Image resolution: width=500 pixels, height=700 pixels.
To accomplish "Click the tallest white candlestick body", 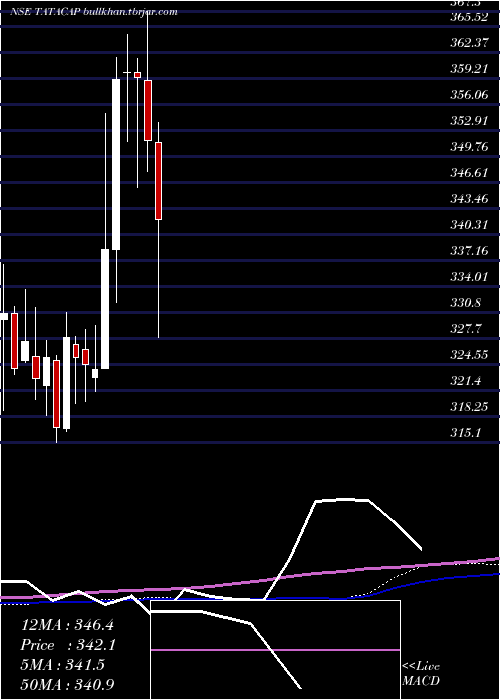I will click(116, 164).
